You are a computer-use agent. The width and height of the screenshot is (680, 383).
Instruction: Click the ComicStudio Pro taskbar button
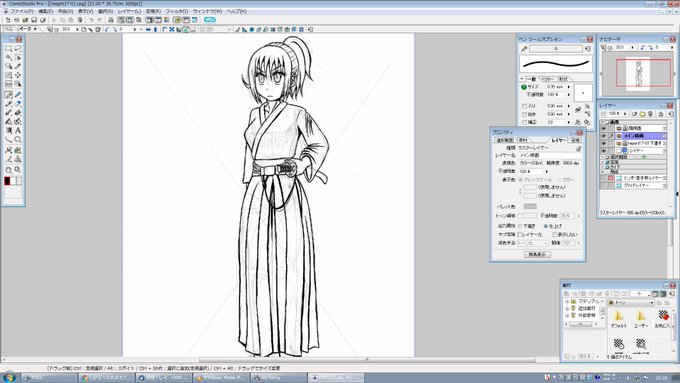[x=336, y=378]
